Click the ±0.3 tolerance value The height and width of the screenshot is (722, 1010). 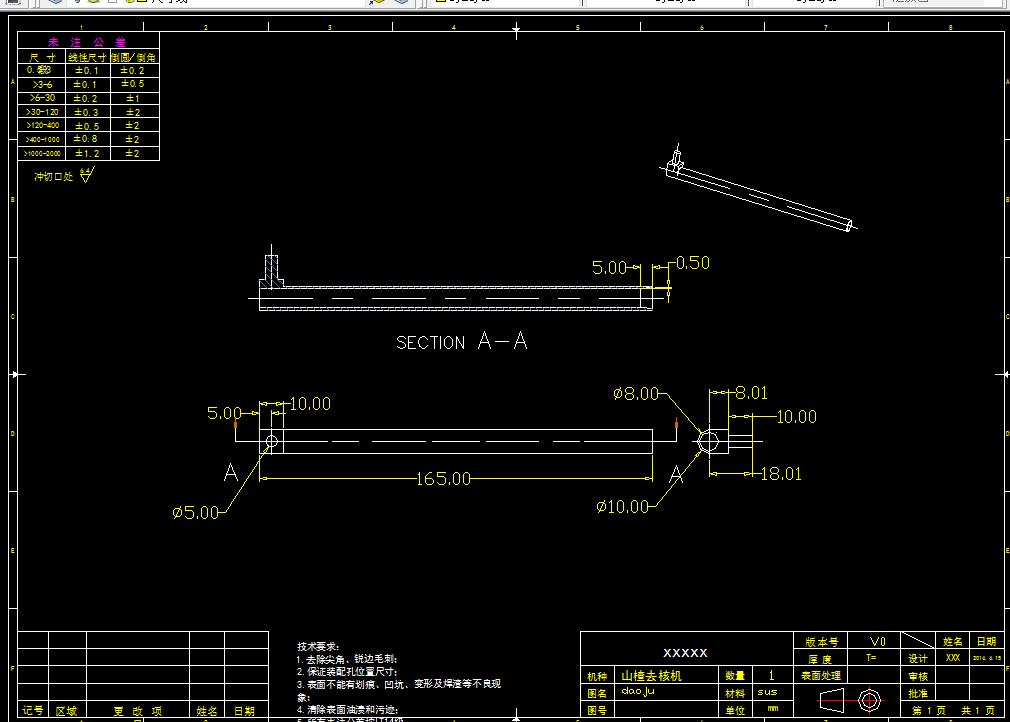click(x=86, y=112)
